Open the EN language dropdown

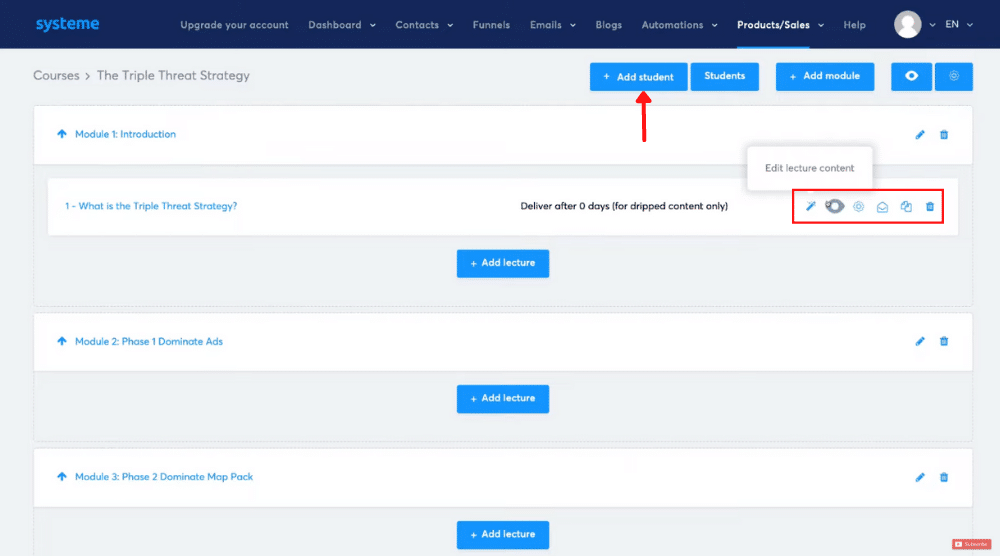point(959,24)
